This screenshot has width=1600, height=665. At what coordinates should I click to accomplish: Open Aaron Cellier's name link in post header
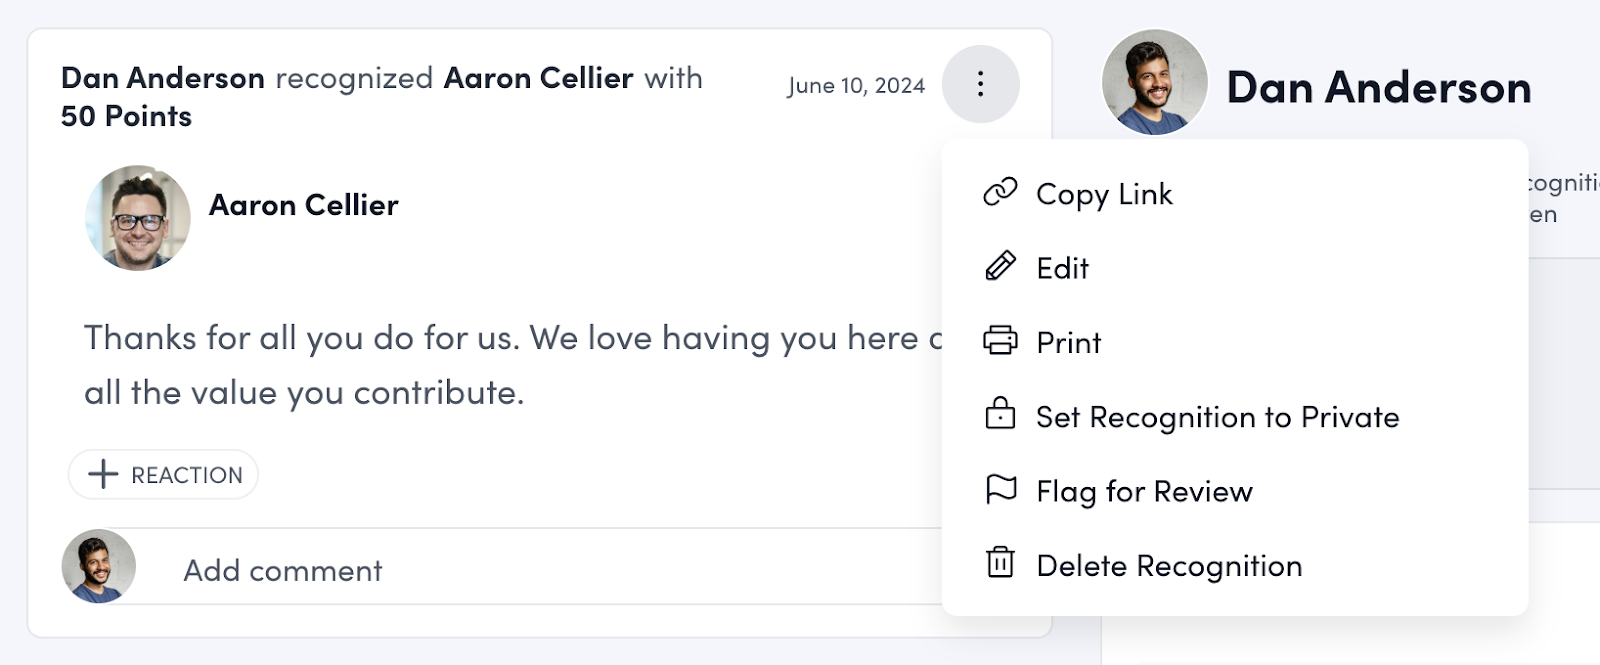click(538, 78)
